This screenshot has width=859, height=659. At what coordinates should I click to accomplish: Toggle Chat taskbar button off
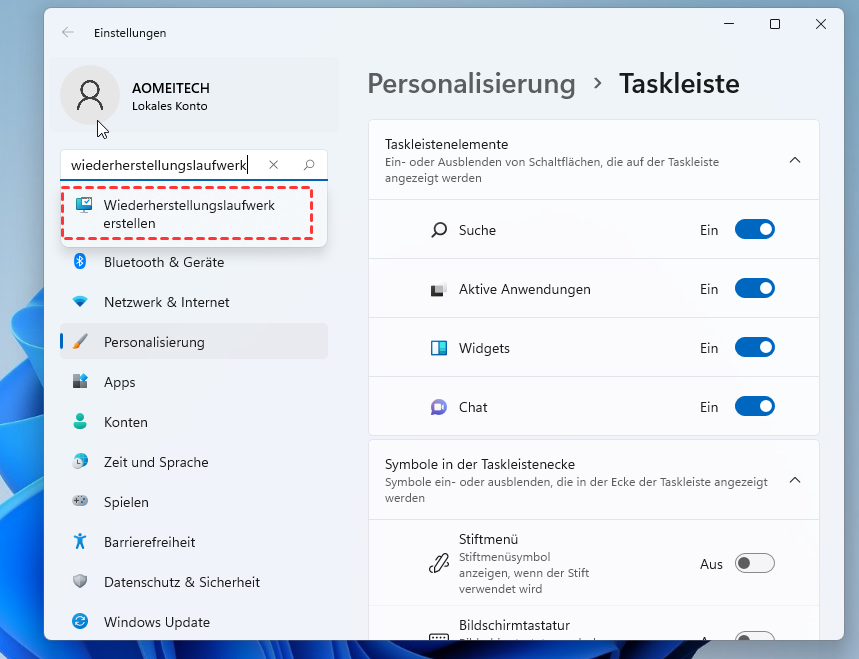click(754, 407)
